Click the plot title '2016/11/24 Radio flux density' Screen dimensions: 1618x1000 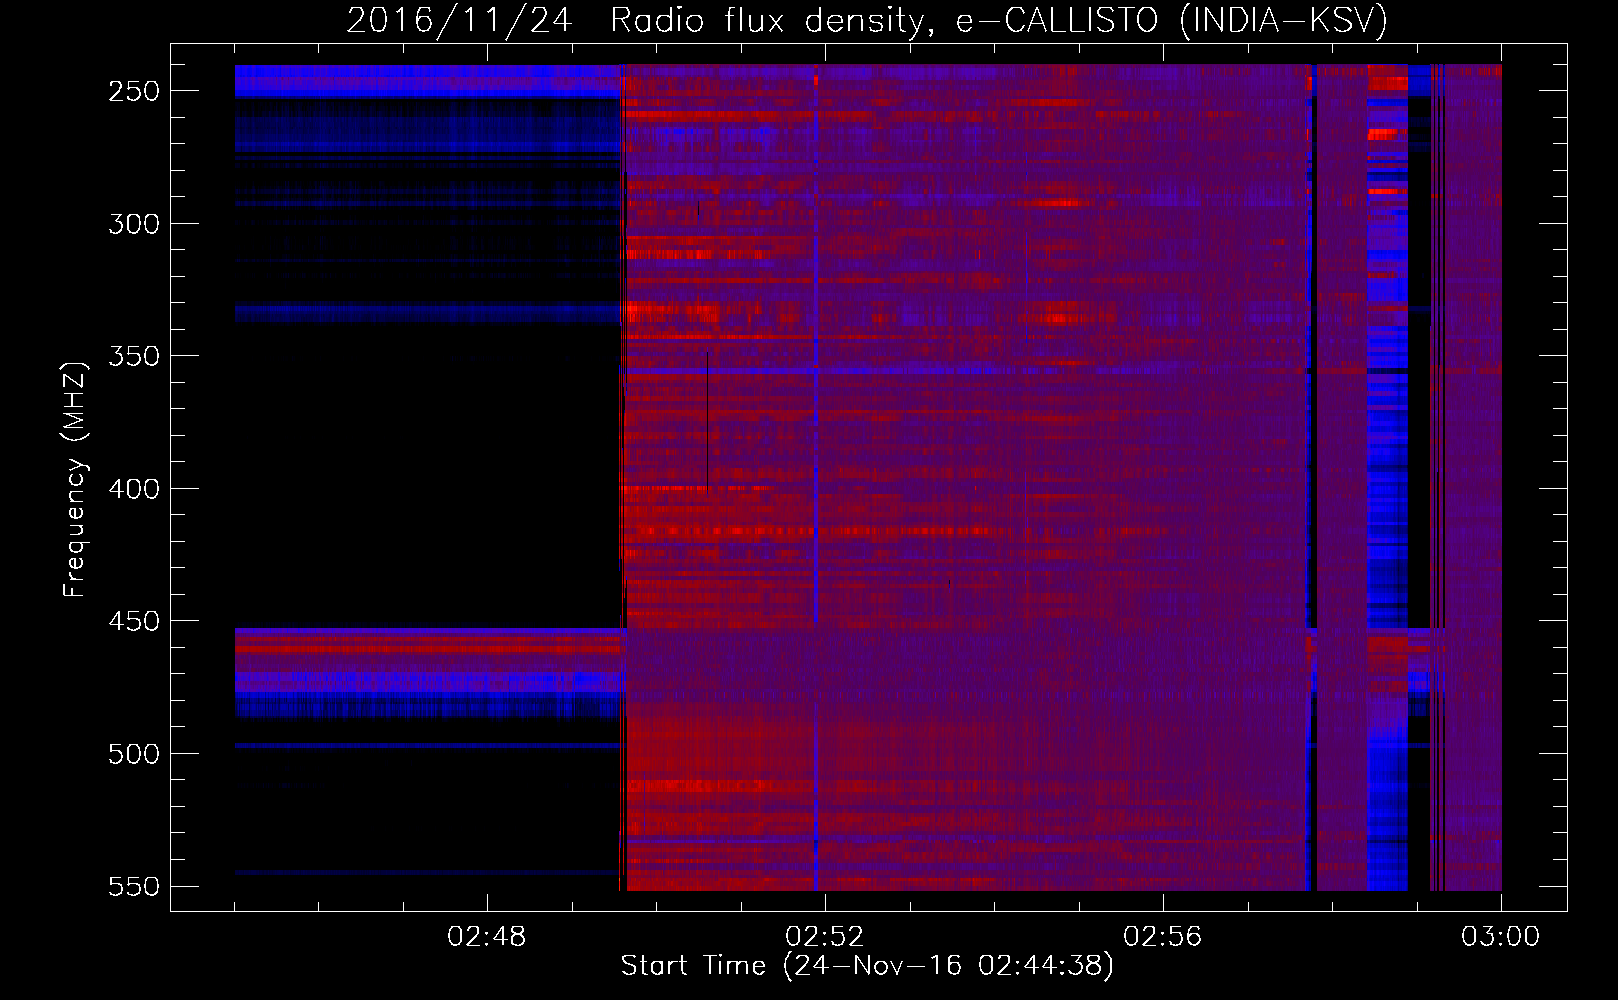(867, 21)
